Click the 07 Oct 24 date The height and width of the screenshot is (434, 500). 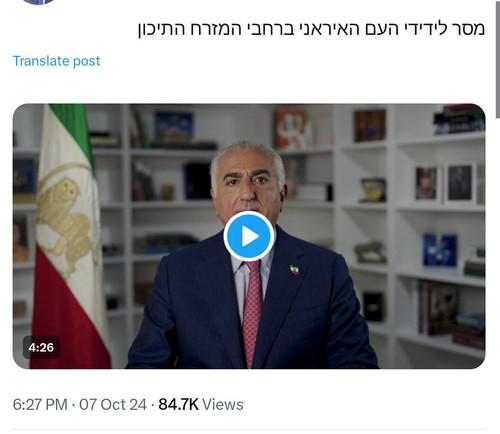pyautogui.click(x=113, y=404)
